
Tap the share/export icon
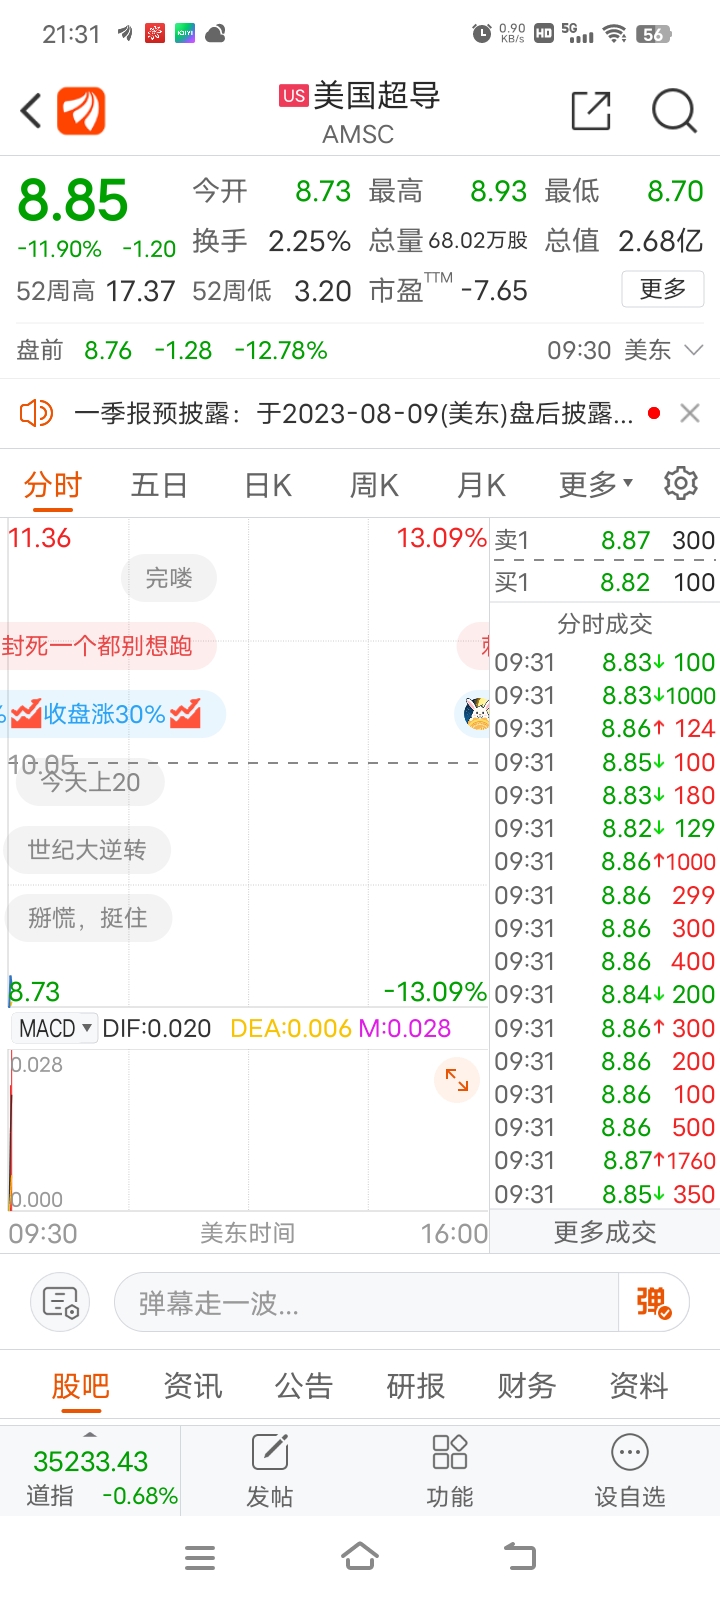coord(591,111)
